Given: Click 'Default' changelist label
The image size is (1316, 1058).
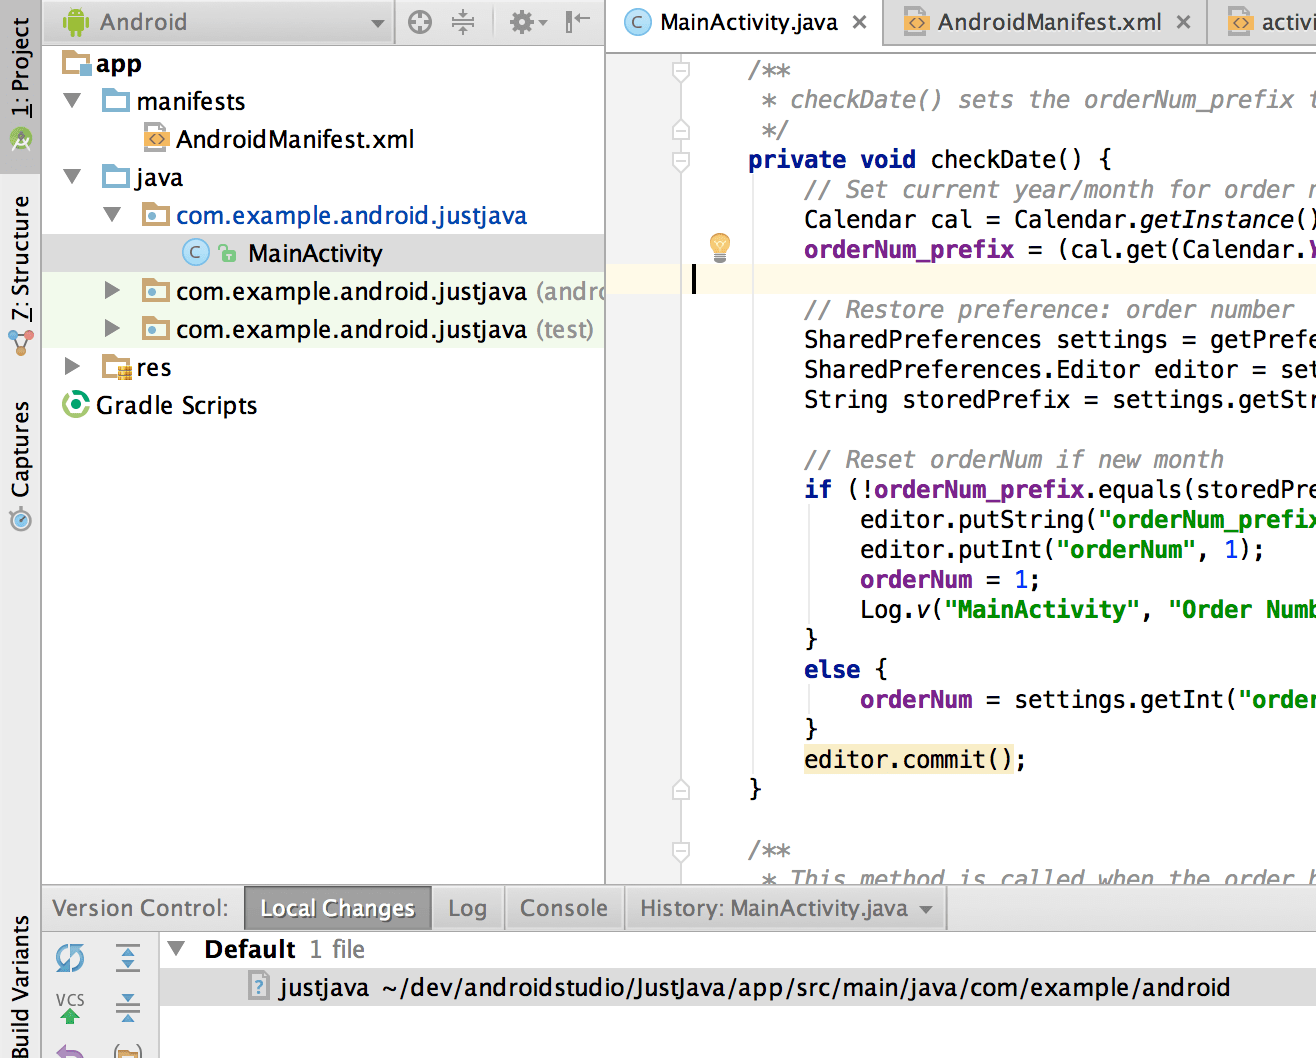Looking at the screenshot, I should coord(250,949).
